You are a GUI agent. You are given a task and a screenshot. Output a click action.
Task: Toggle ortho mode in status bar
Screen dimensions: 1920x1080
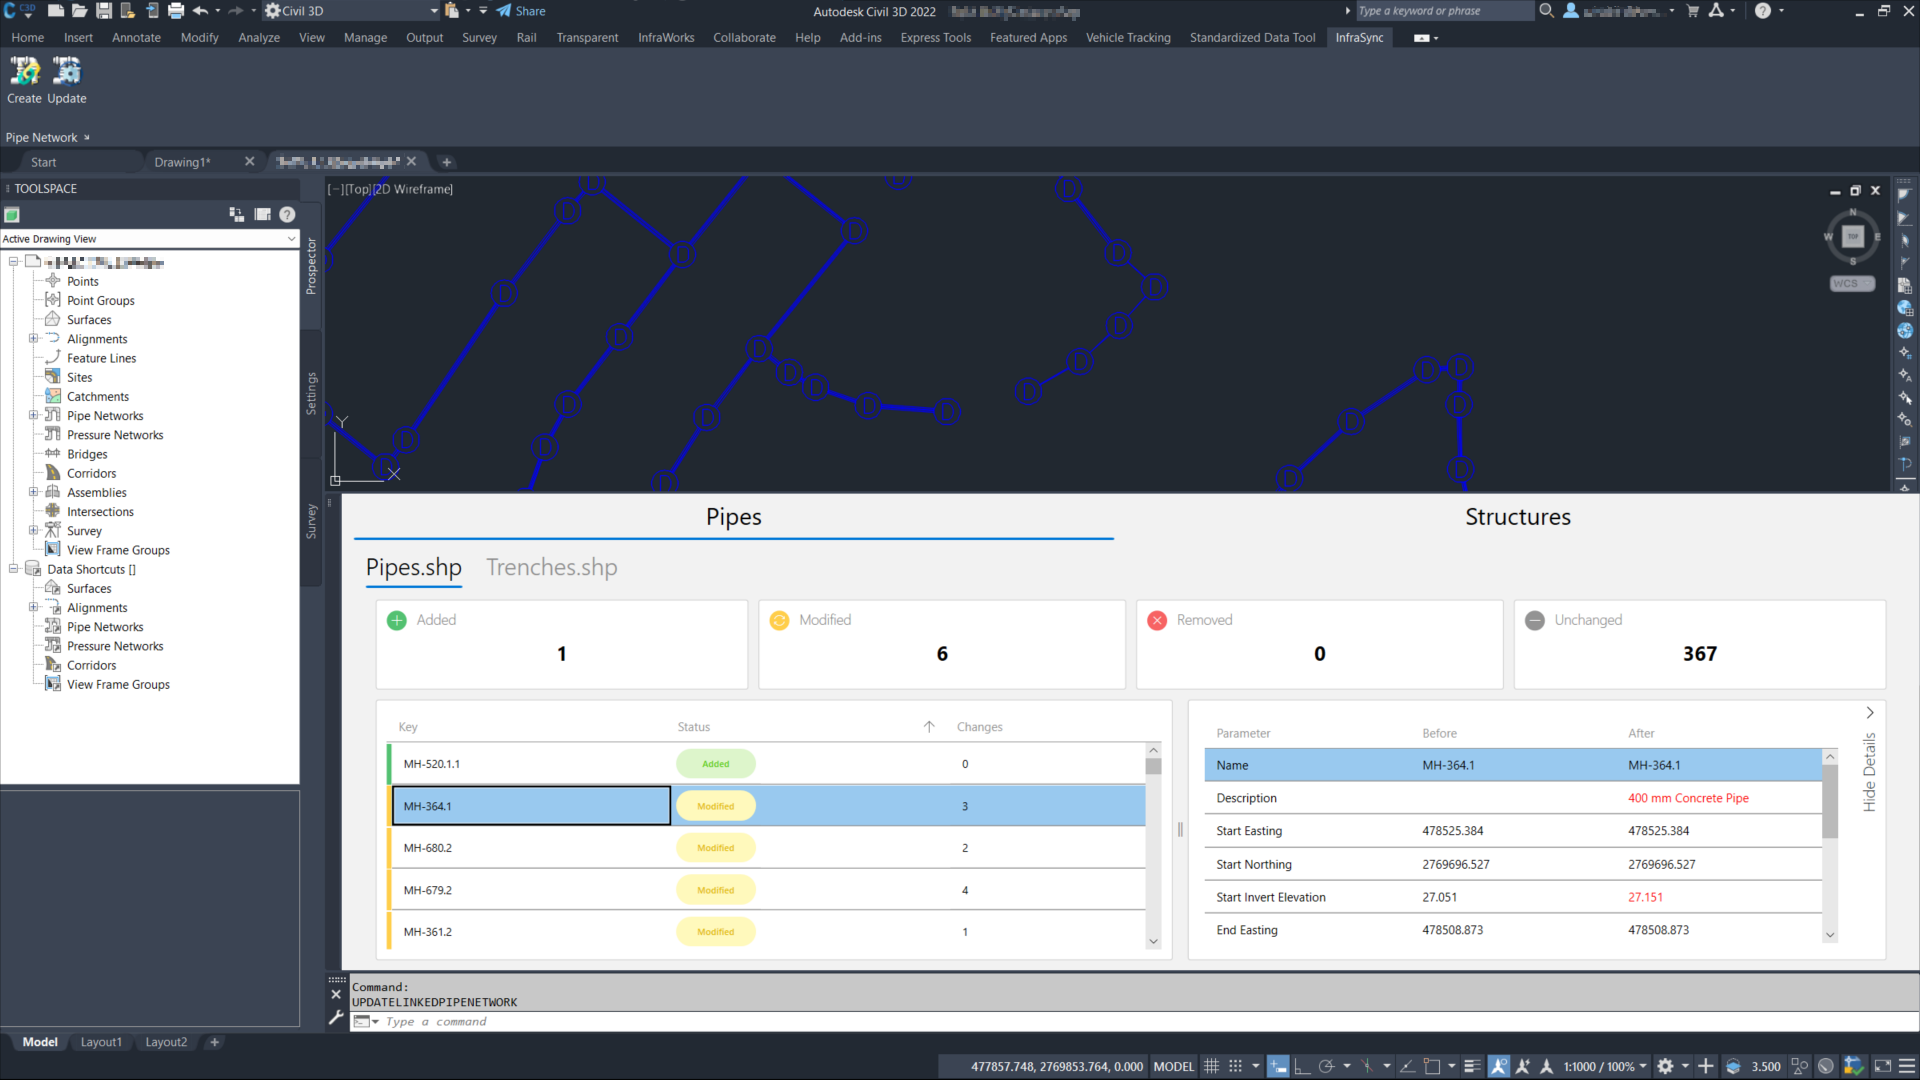click(1302, 1066)
